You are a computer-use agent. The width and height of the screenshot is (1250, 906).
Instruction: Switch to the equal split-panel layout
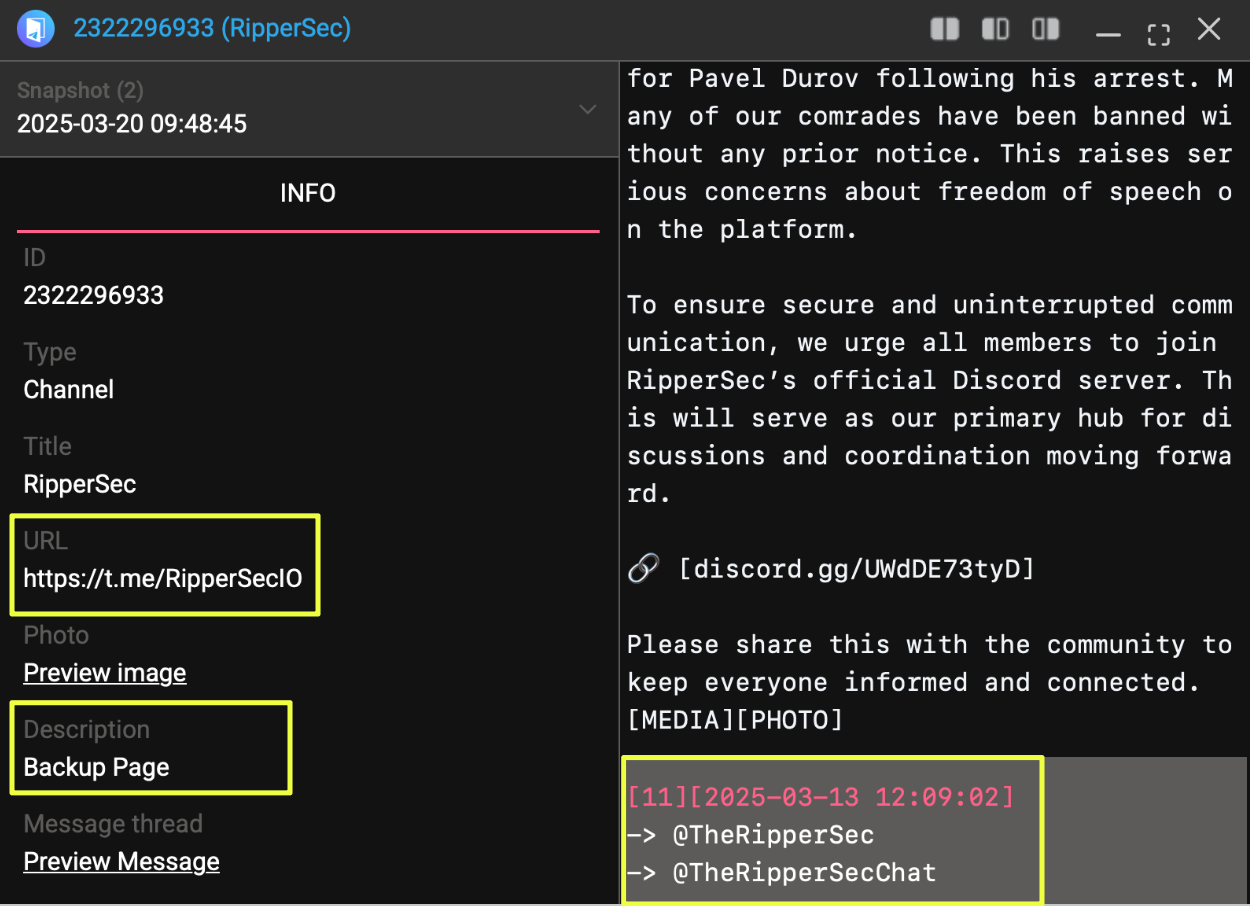(944, 29)
